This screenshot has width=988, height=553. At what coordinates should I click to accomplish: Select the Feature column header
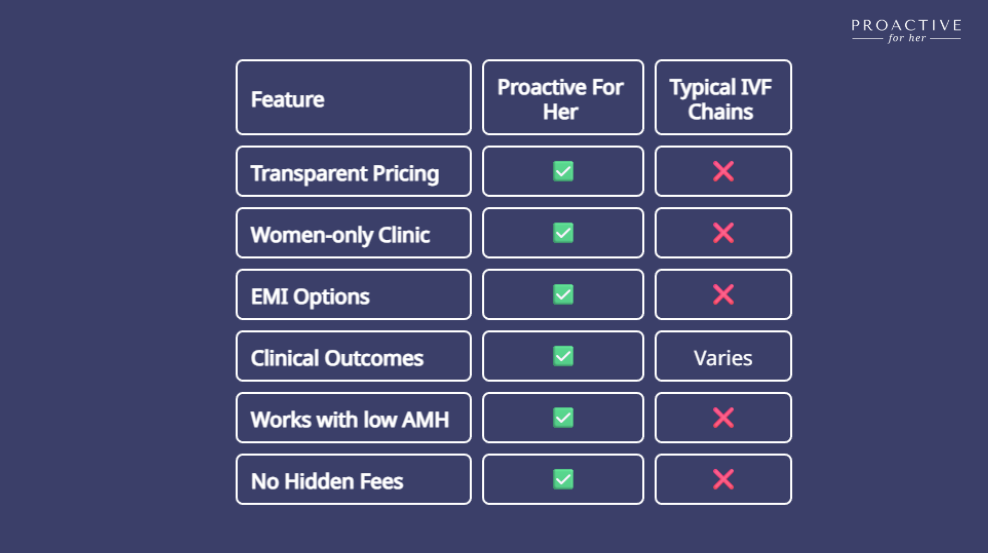[353, 98]
